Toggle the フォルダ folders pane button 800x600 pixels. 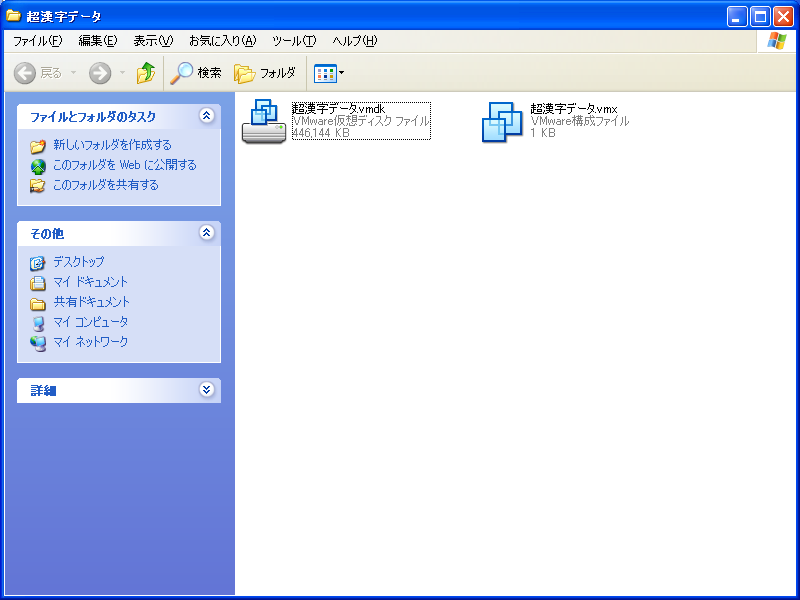[x=265, y=73]
